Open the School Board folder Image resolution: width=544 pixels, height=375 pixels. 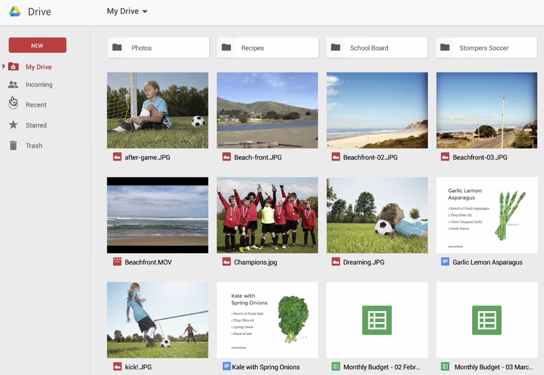(x=377, y=48)
